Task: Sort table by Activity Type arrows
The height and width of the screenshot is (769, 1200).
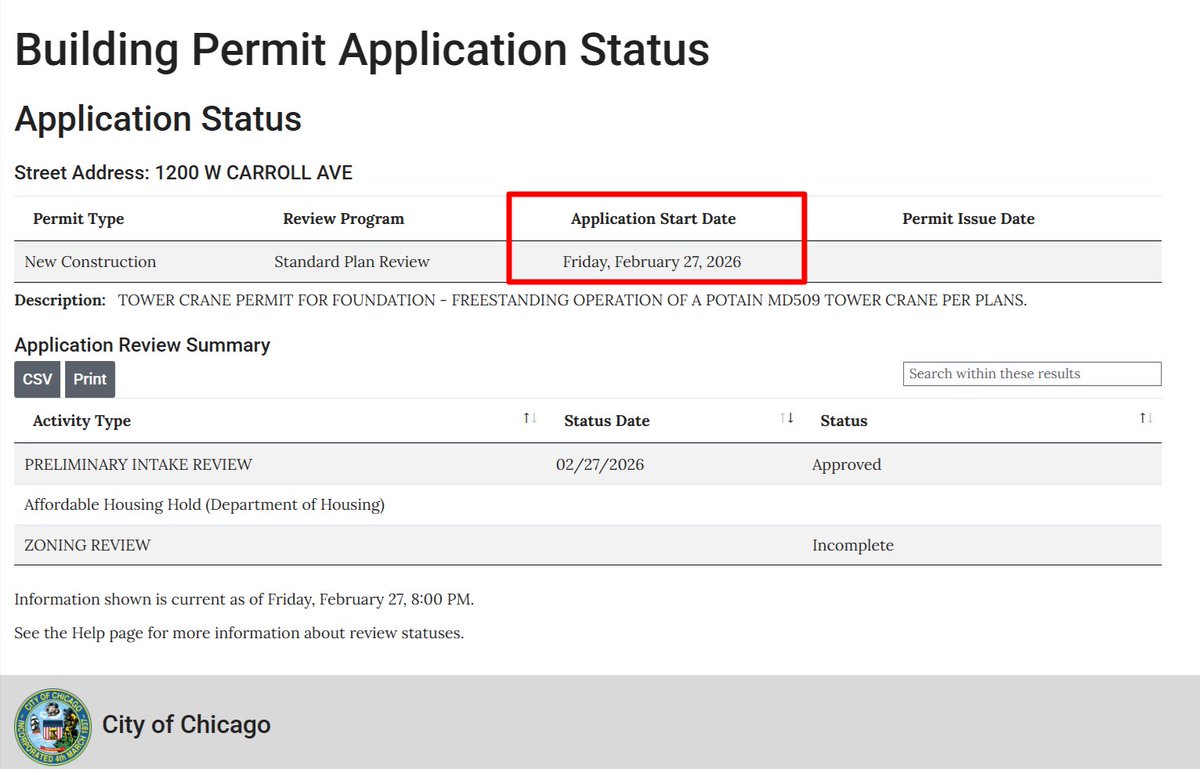Action: [x=530, y=418]
